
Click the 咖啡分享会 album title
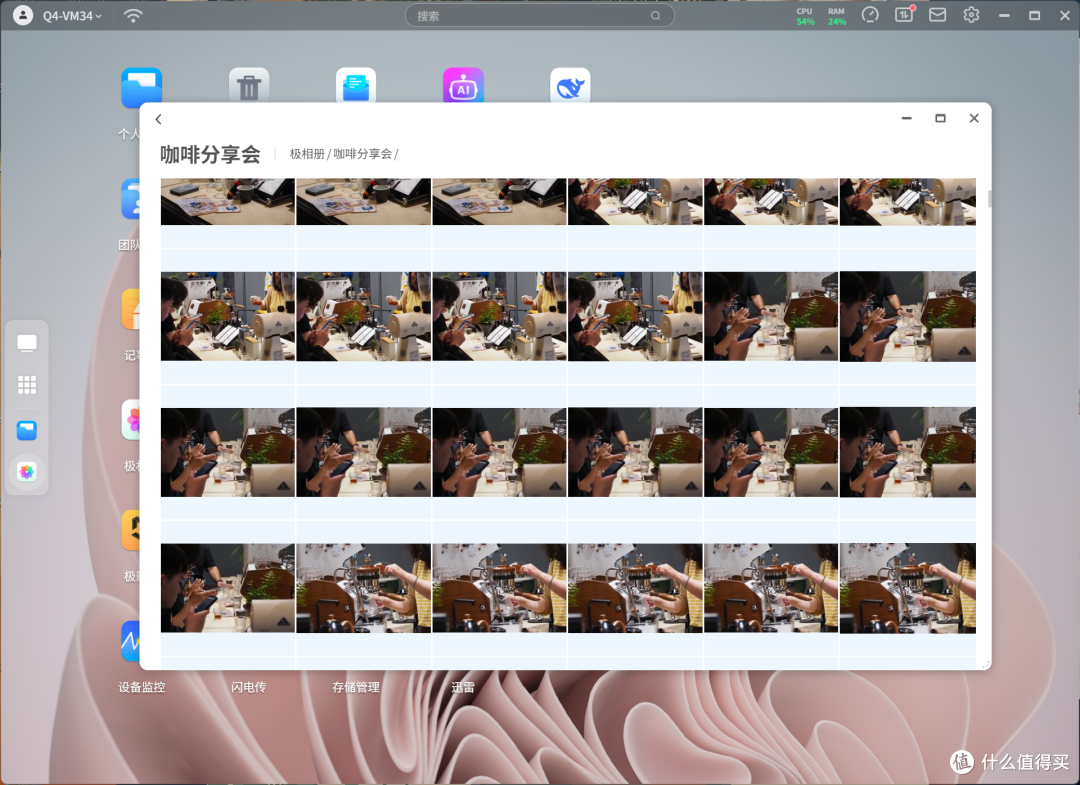(x=210, y=154)
